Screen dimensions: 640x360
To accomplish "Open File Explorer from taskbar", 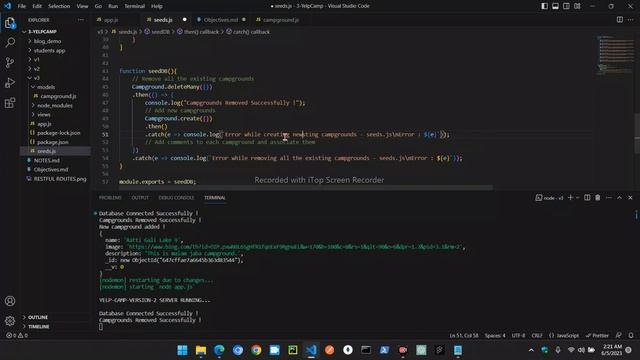I will (x=201, y=350).
